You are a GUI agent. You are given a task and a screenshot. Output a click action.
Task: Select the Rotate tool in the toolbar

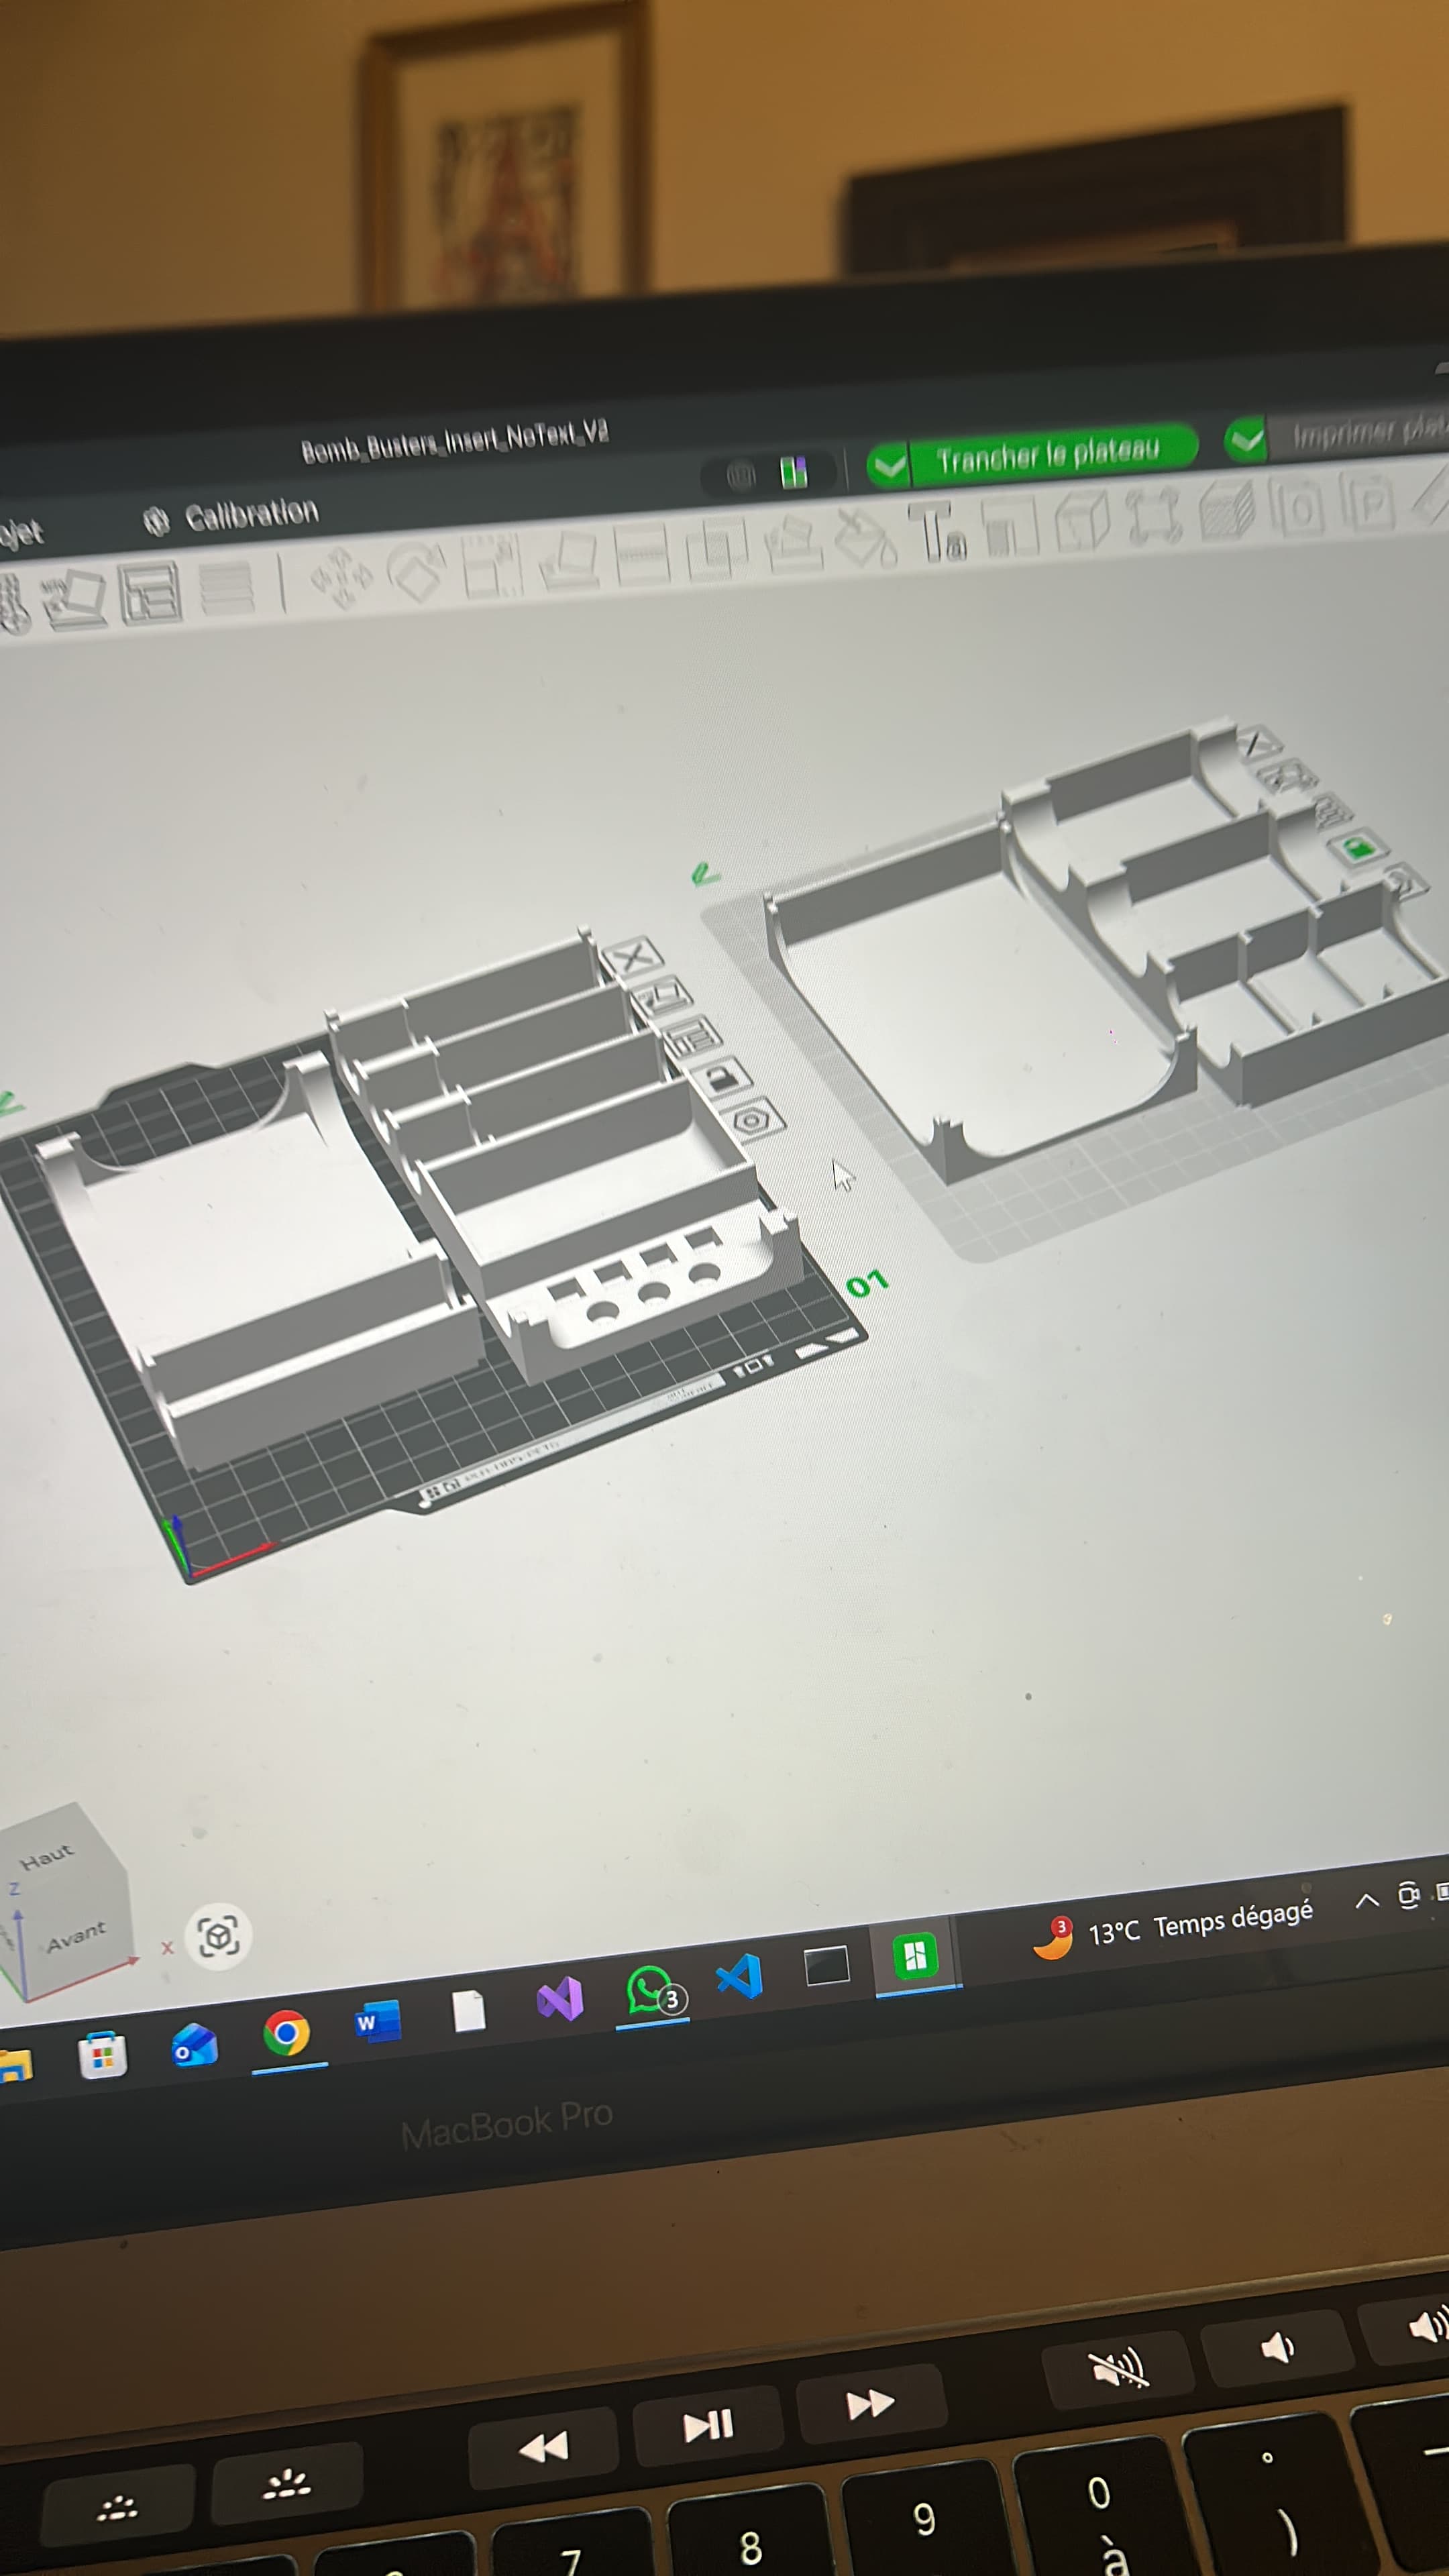(x=417, y=572)
